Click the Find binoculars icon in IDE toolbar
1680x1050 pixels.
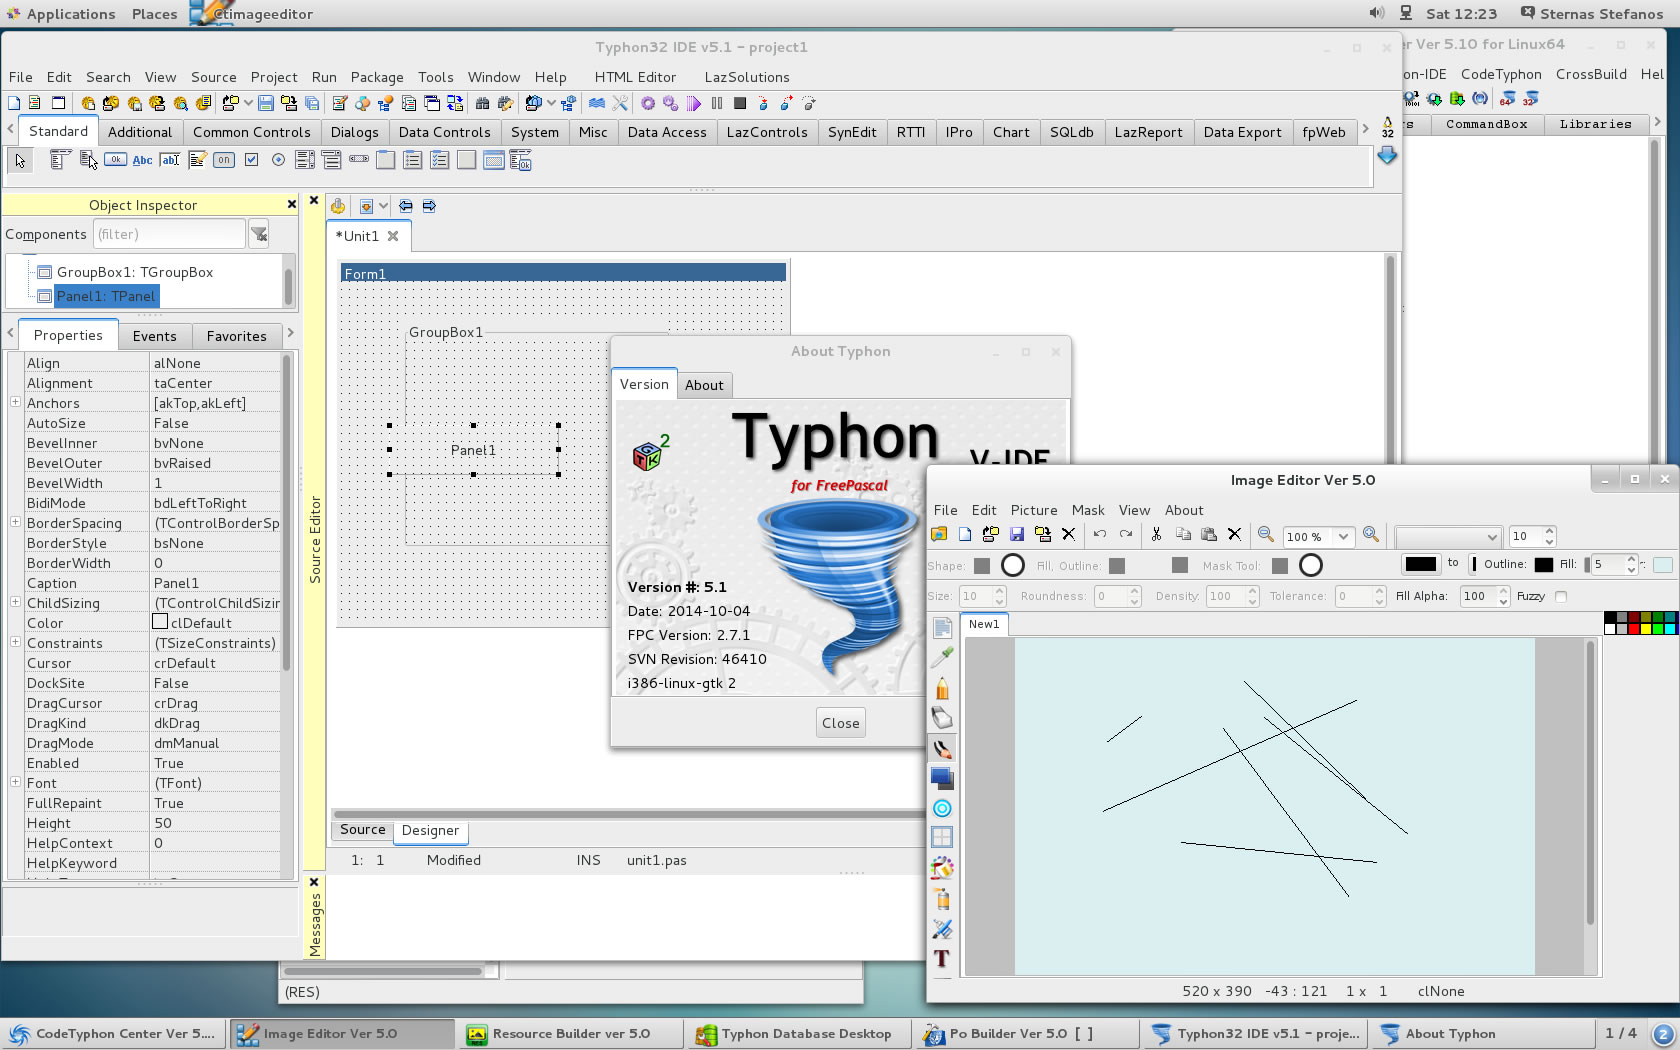[482, 103]
